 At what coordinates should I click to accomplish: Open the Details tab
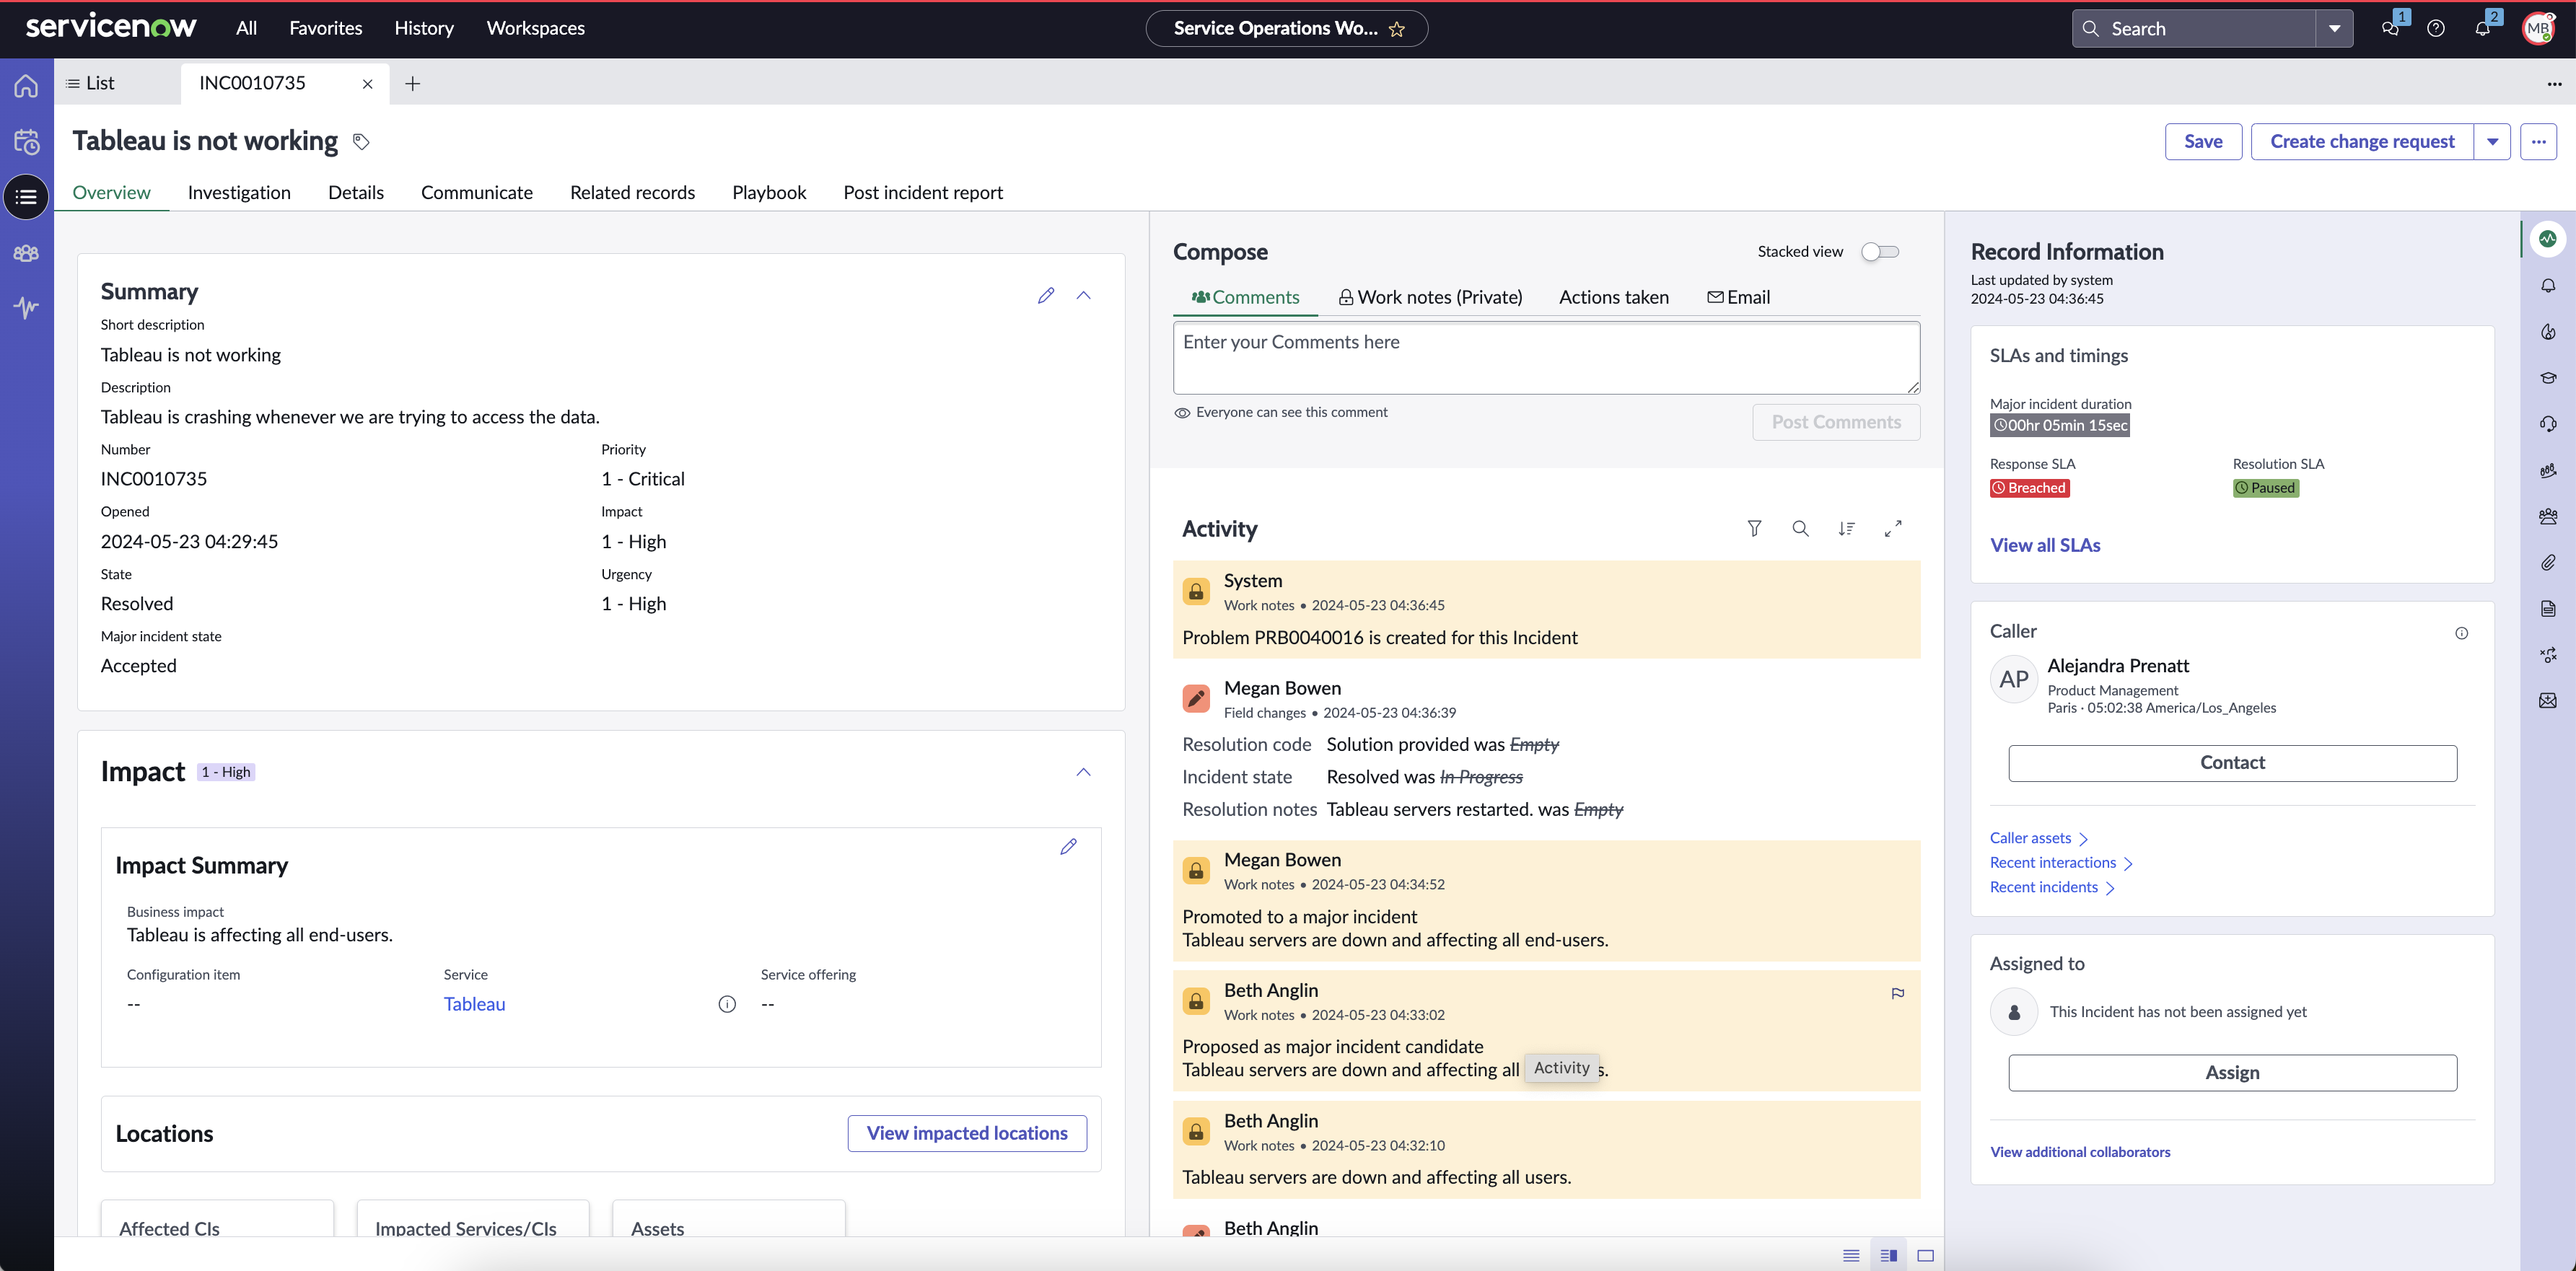coord(356,192)
